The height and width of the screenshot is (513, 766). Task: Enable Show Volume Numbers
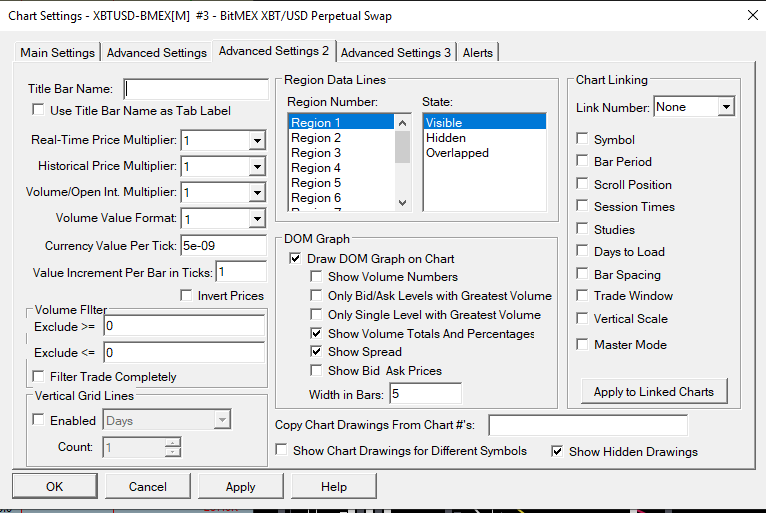316,277
